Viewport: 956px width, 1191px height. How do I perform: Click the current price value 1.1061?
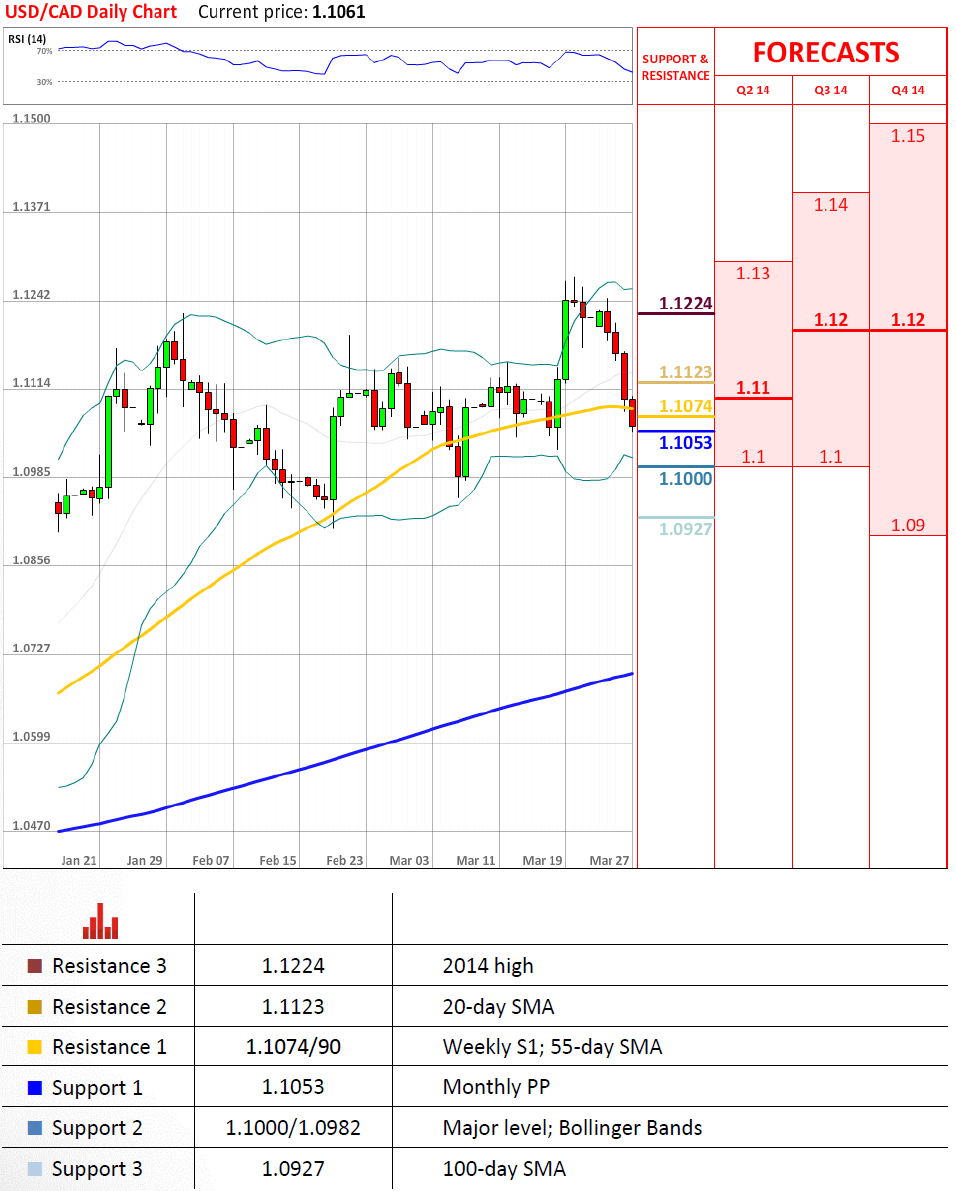coord(339,12)
